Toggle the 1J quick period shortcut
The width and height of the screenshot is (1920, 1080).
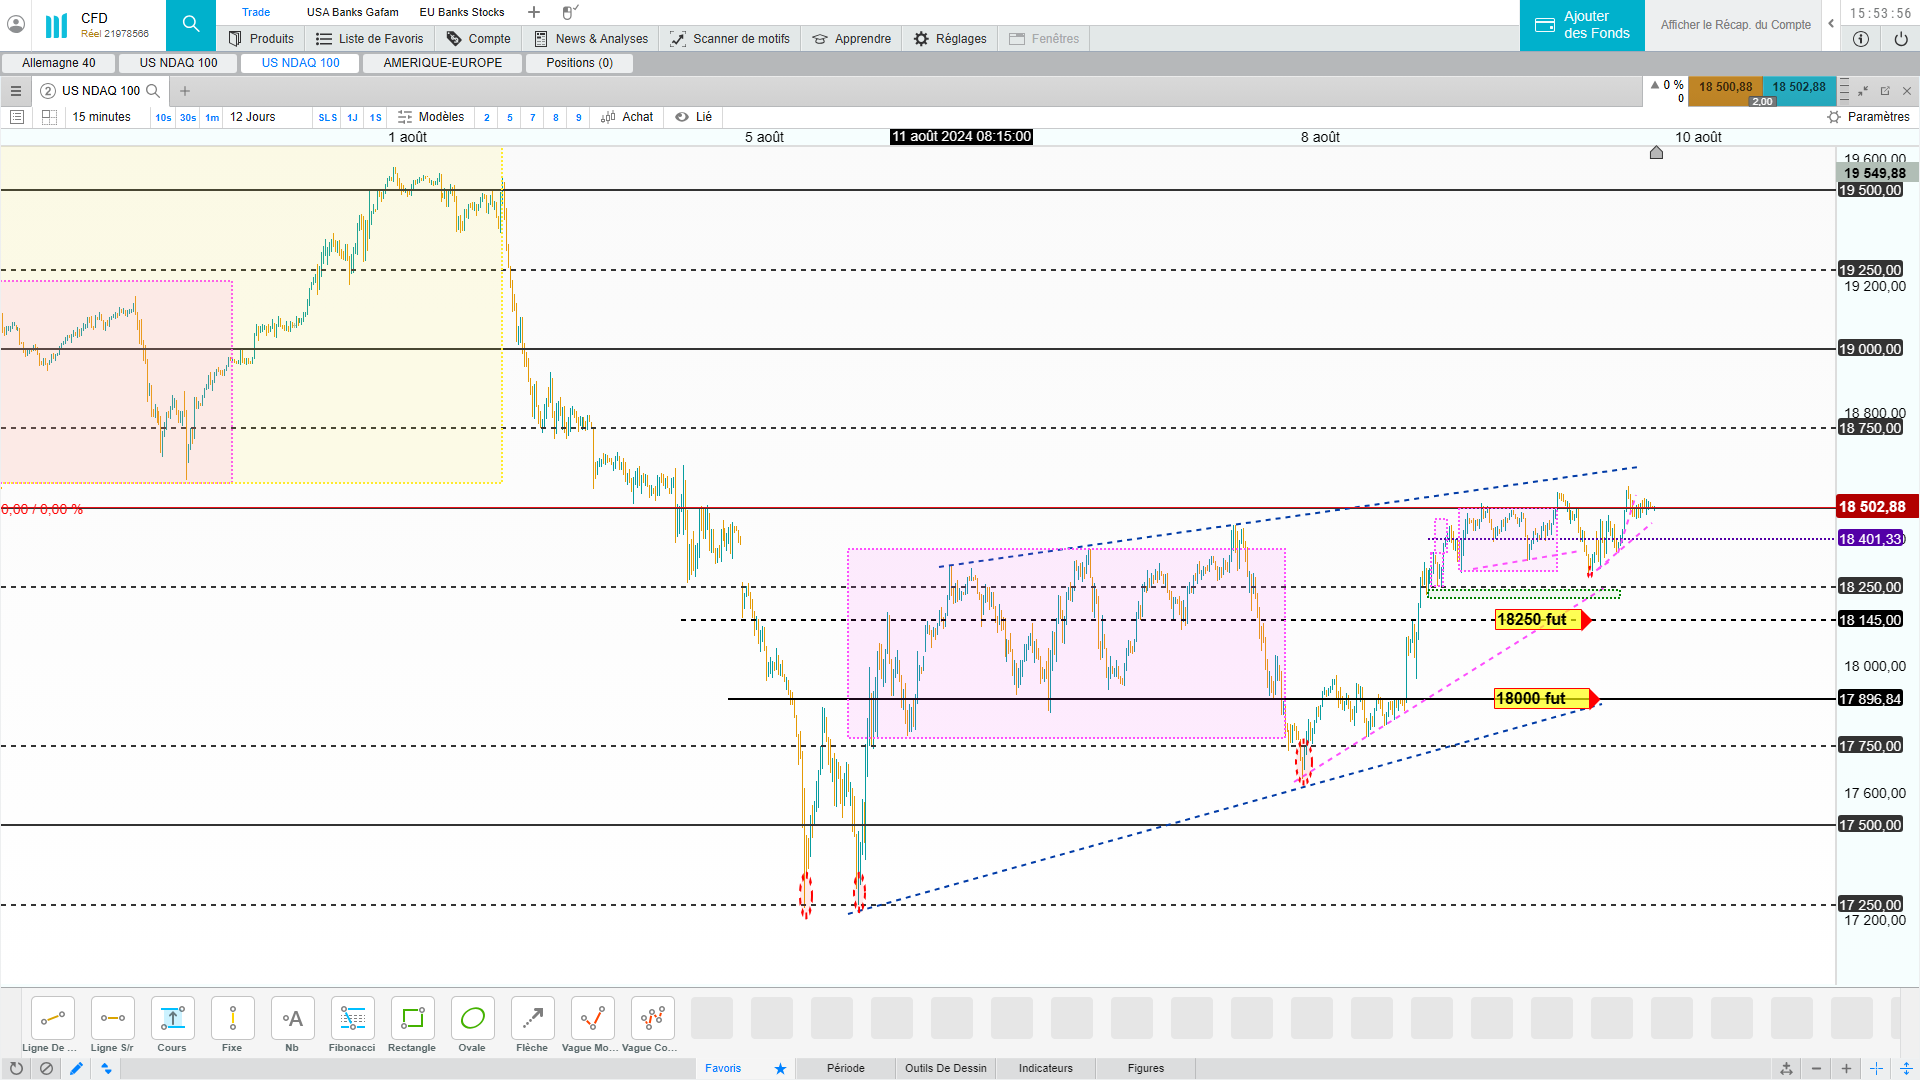pyautogui.click(x=352, y=117)
